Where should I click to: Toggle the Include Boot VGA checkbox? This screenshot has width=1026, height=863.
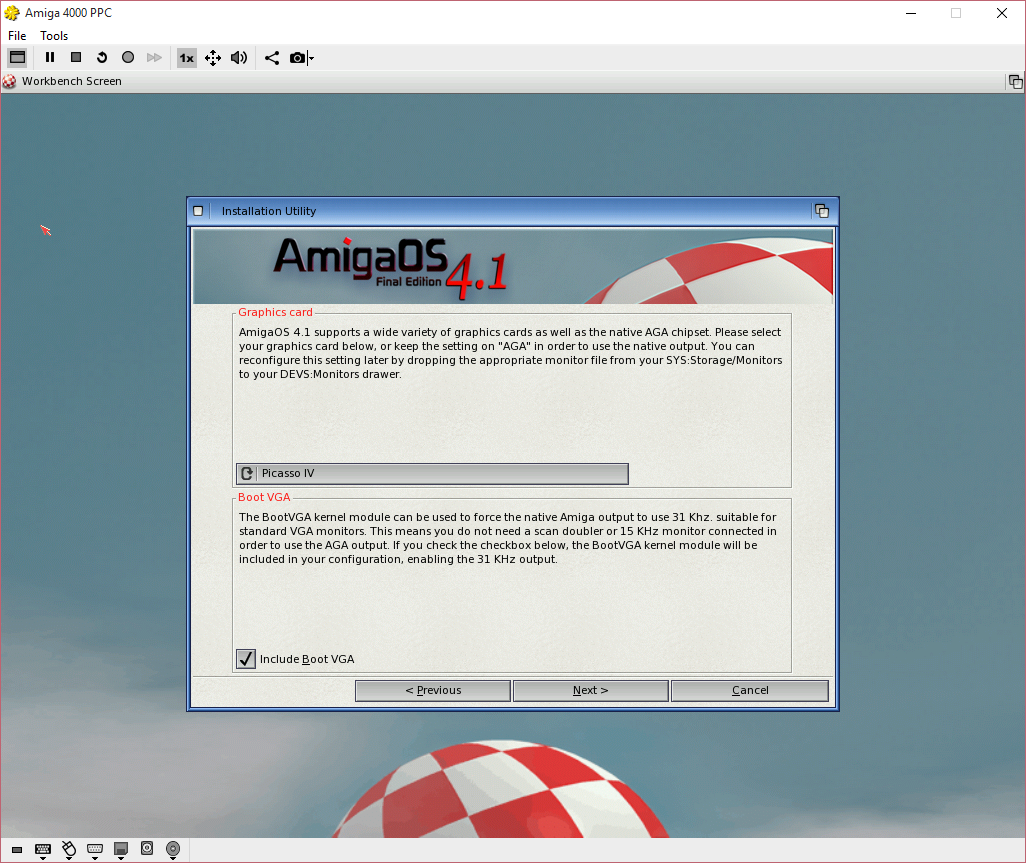246,659
